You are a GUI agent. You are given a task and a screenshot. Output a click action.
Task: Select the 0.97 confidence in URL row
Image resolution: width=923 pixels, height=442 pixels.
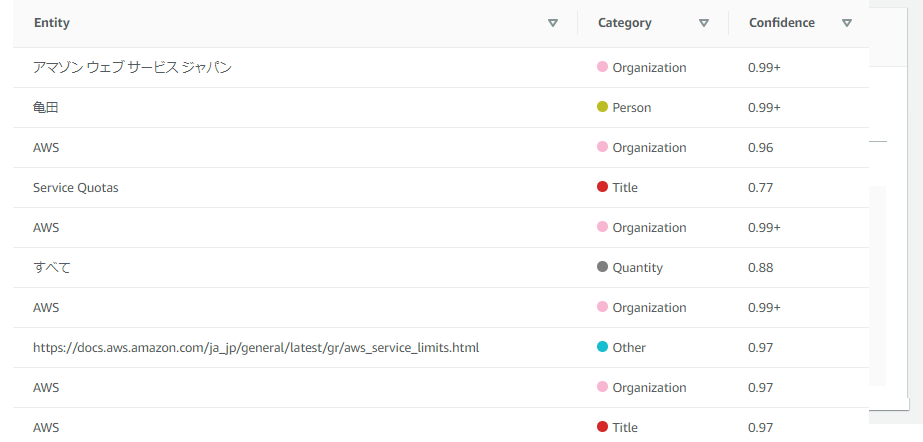(761, 348)
